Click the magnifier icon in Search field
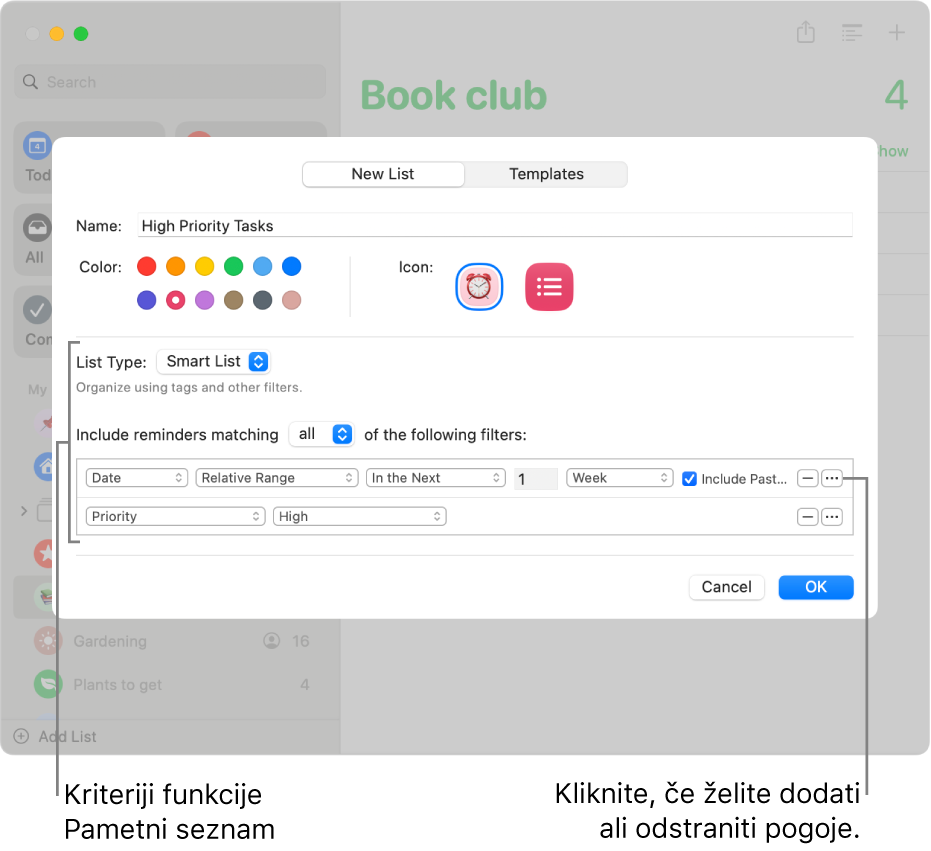931x851 pixels. [30, 81]
